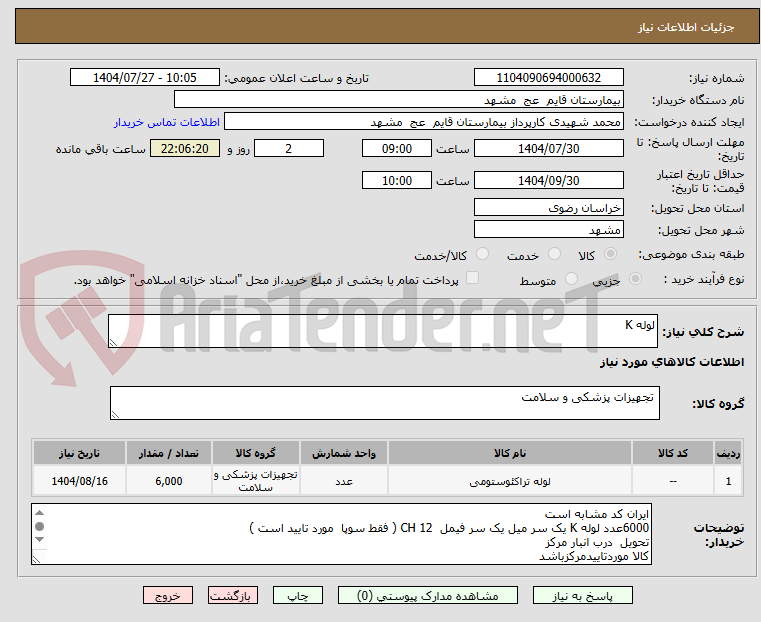The width and height of the screenshot is (761, 622).
Task: Click the goods group textarea تجهیزات پزشکی و سلامت
Action: (x=384, y=403)
